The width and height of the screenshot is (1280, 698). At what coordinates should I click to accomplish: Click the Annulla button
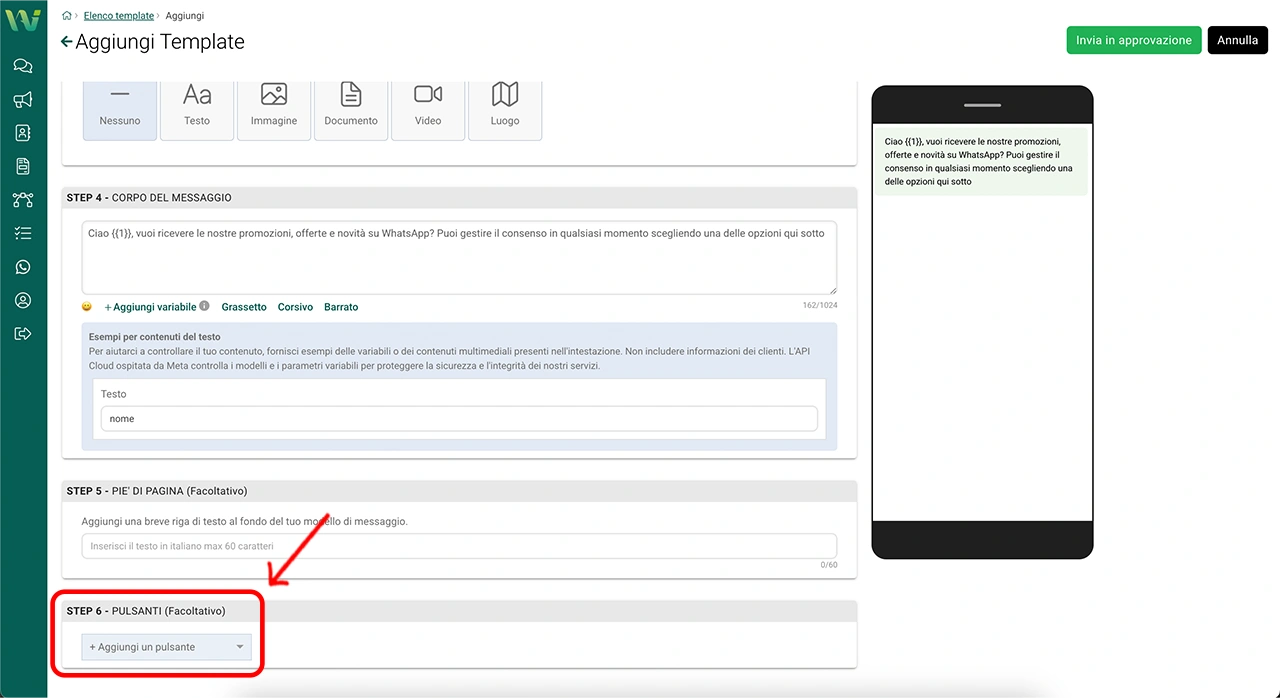pyautogui.click(x=1238, y=40)
